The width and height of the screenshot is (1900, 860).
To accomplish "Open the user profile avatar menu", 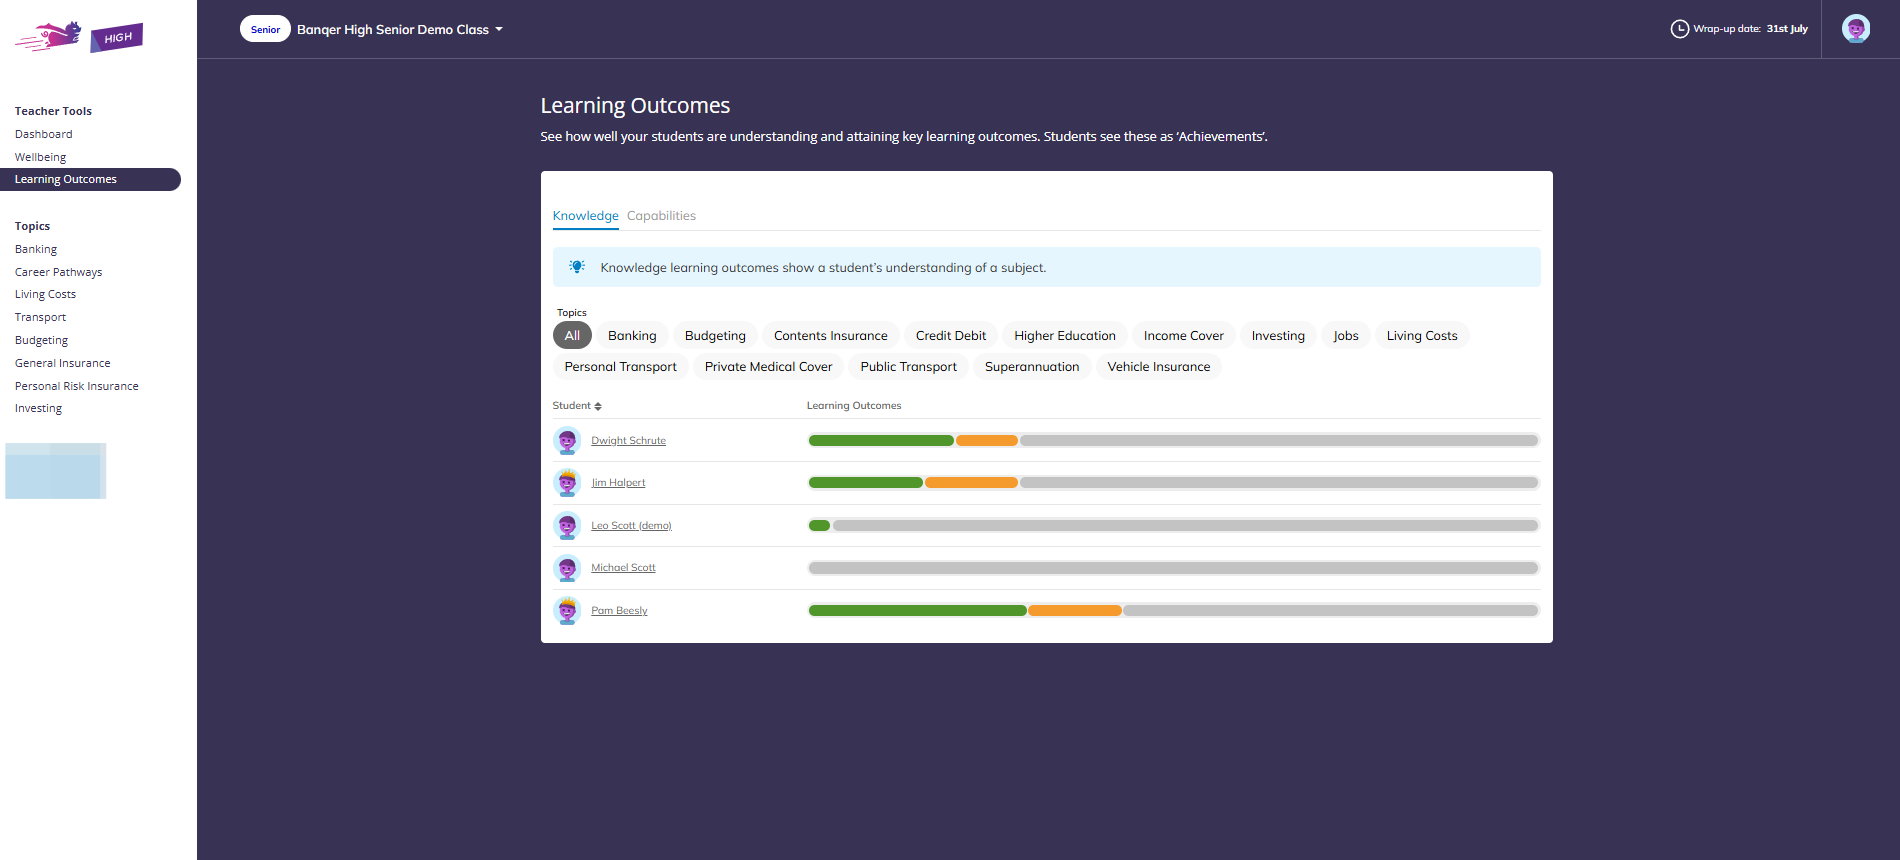I will pyautogui.click(x=1856, y=29).
